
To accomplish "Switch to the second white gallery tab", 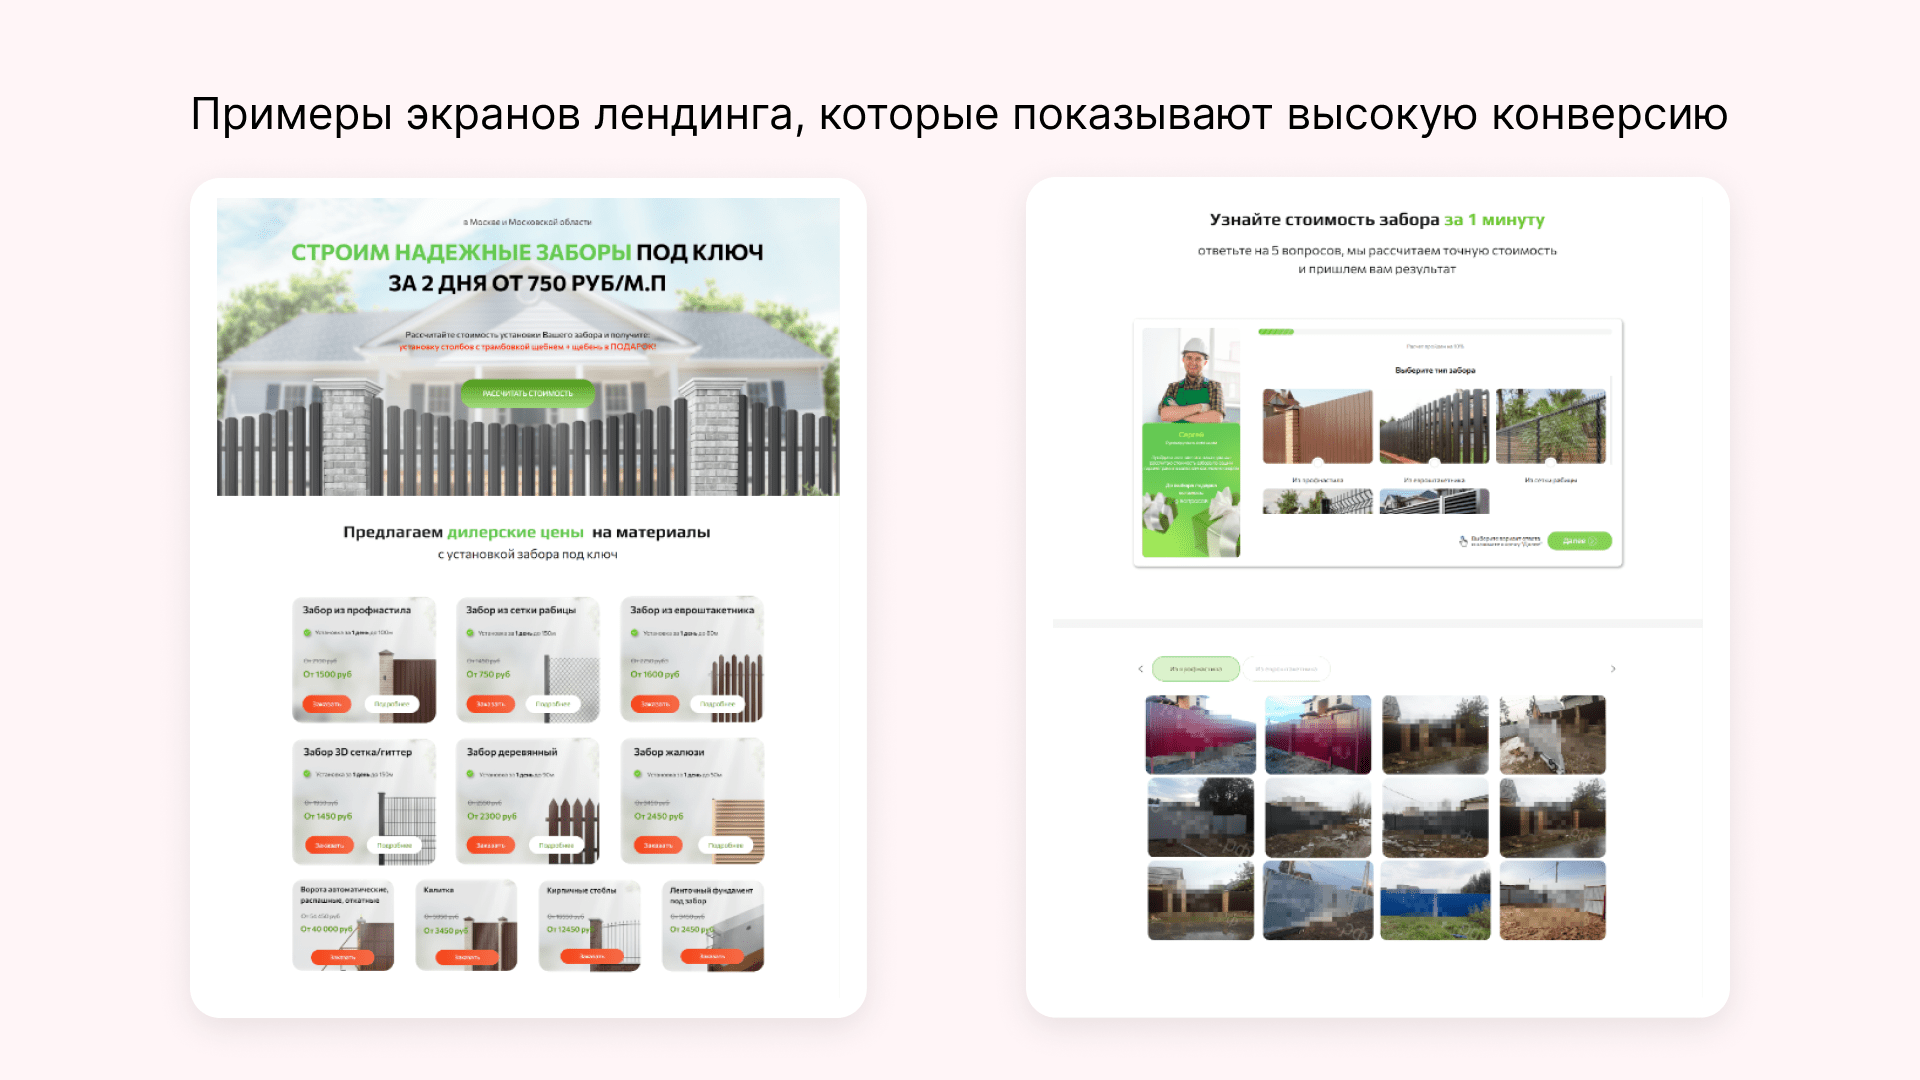I will pos(1286,669).
